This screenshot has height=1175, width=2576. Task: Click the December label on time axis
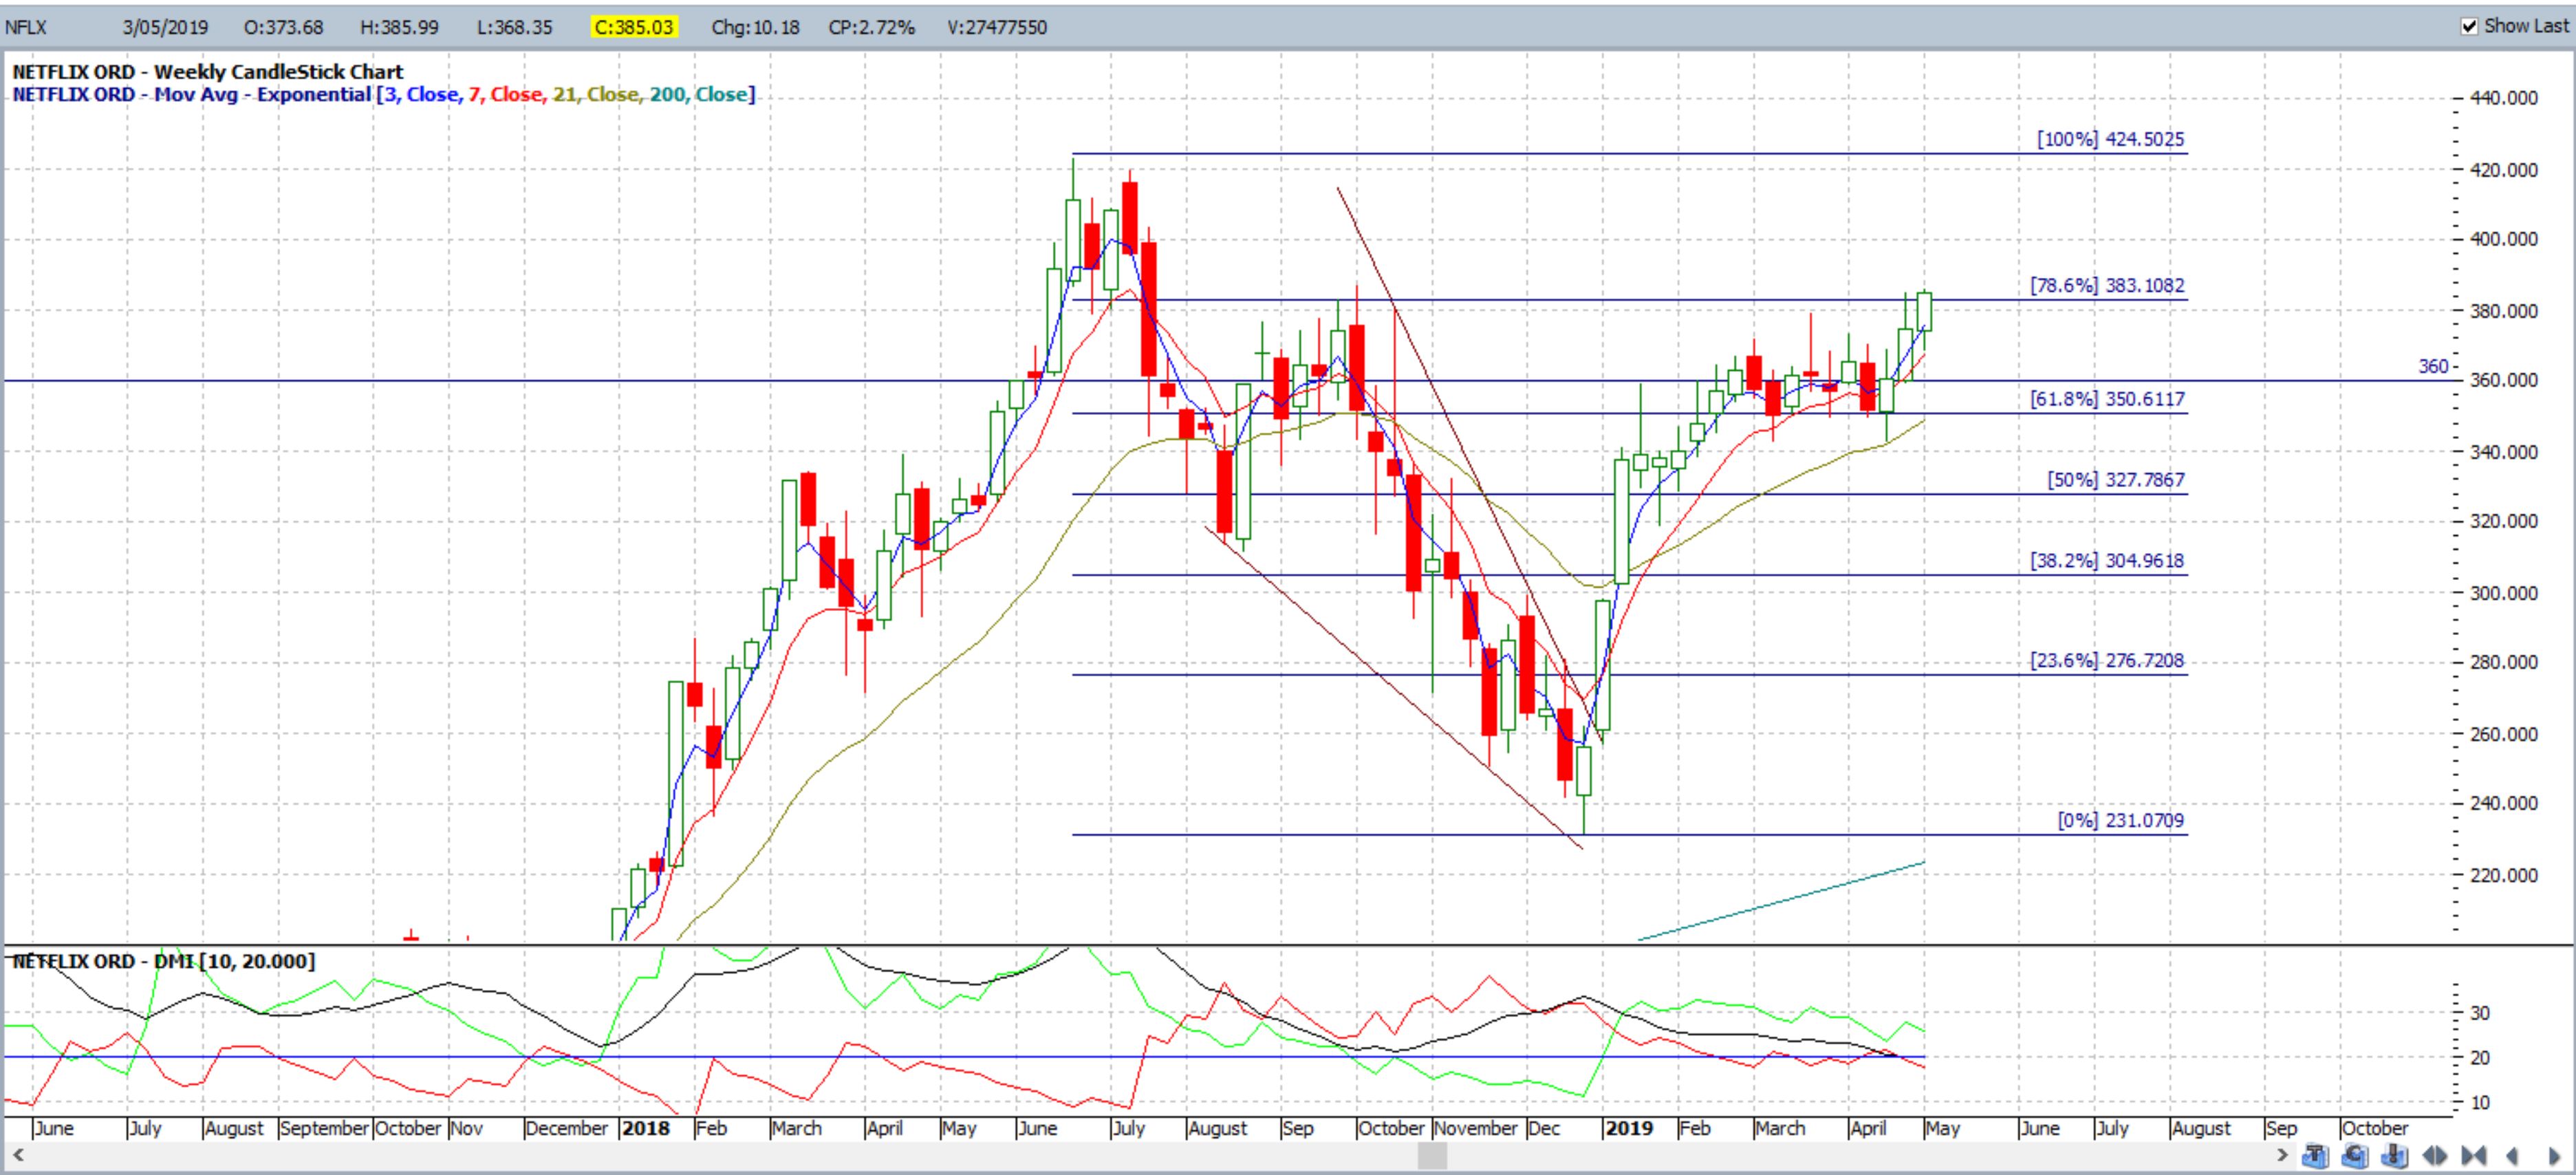[x=567, y=1128]
